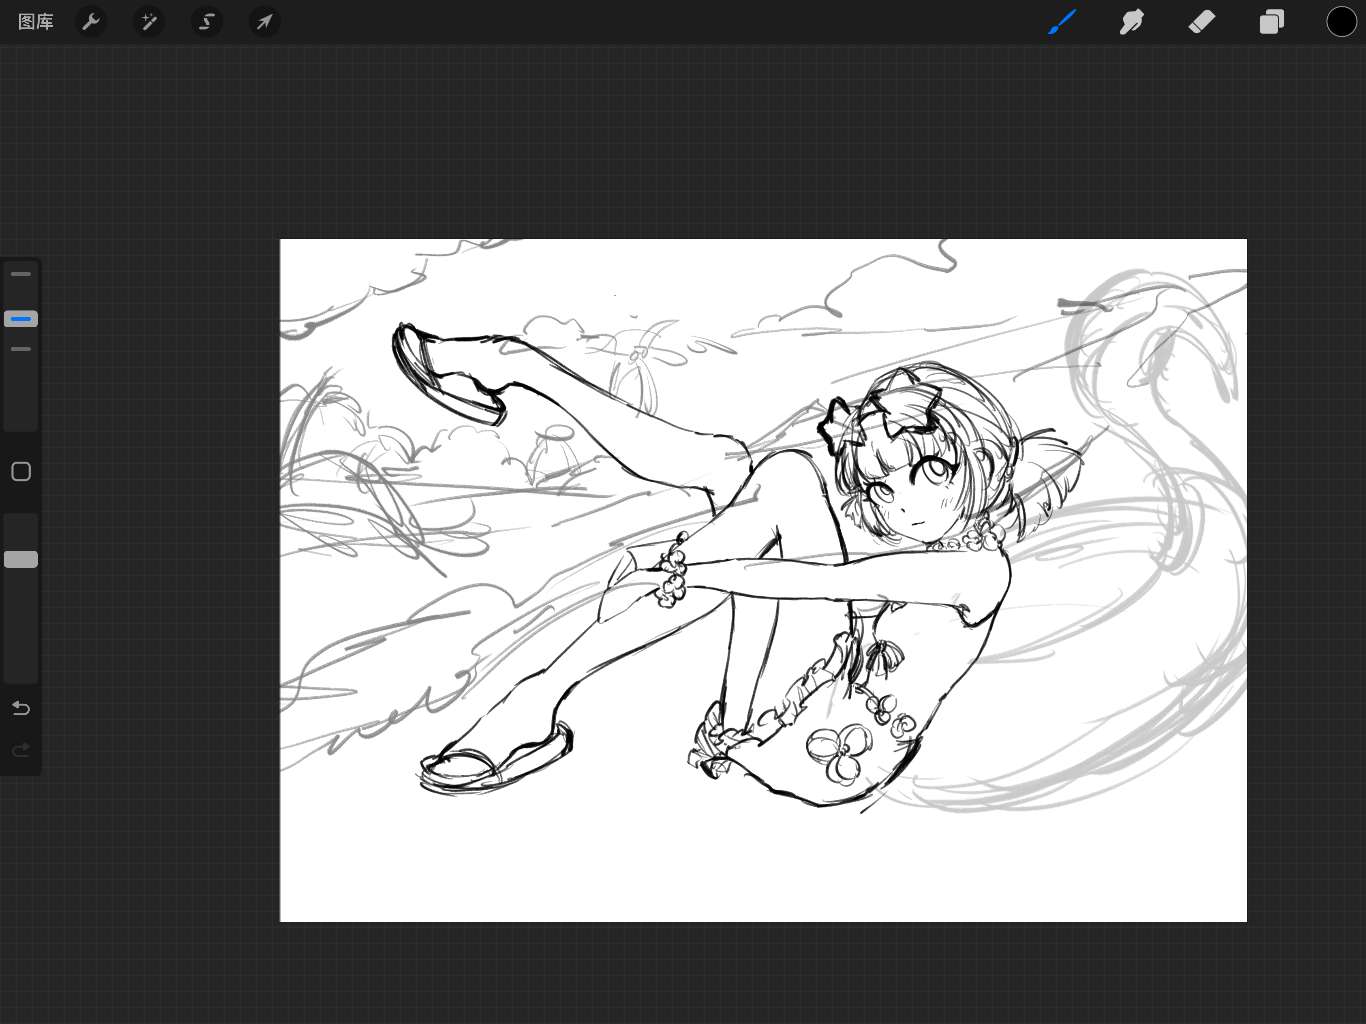Activate the Transform arrow tool

(x=264, y=22)
